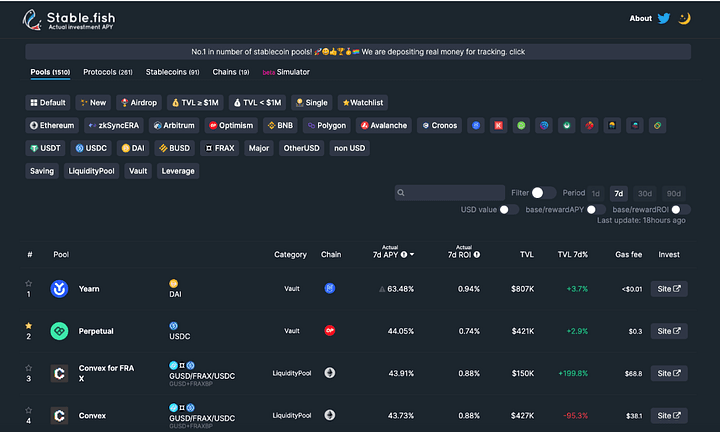Star the Convex pool in row 4

tap(28, 410)
